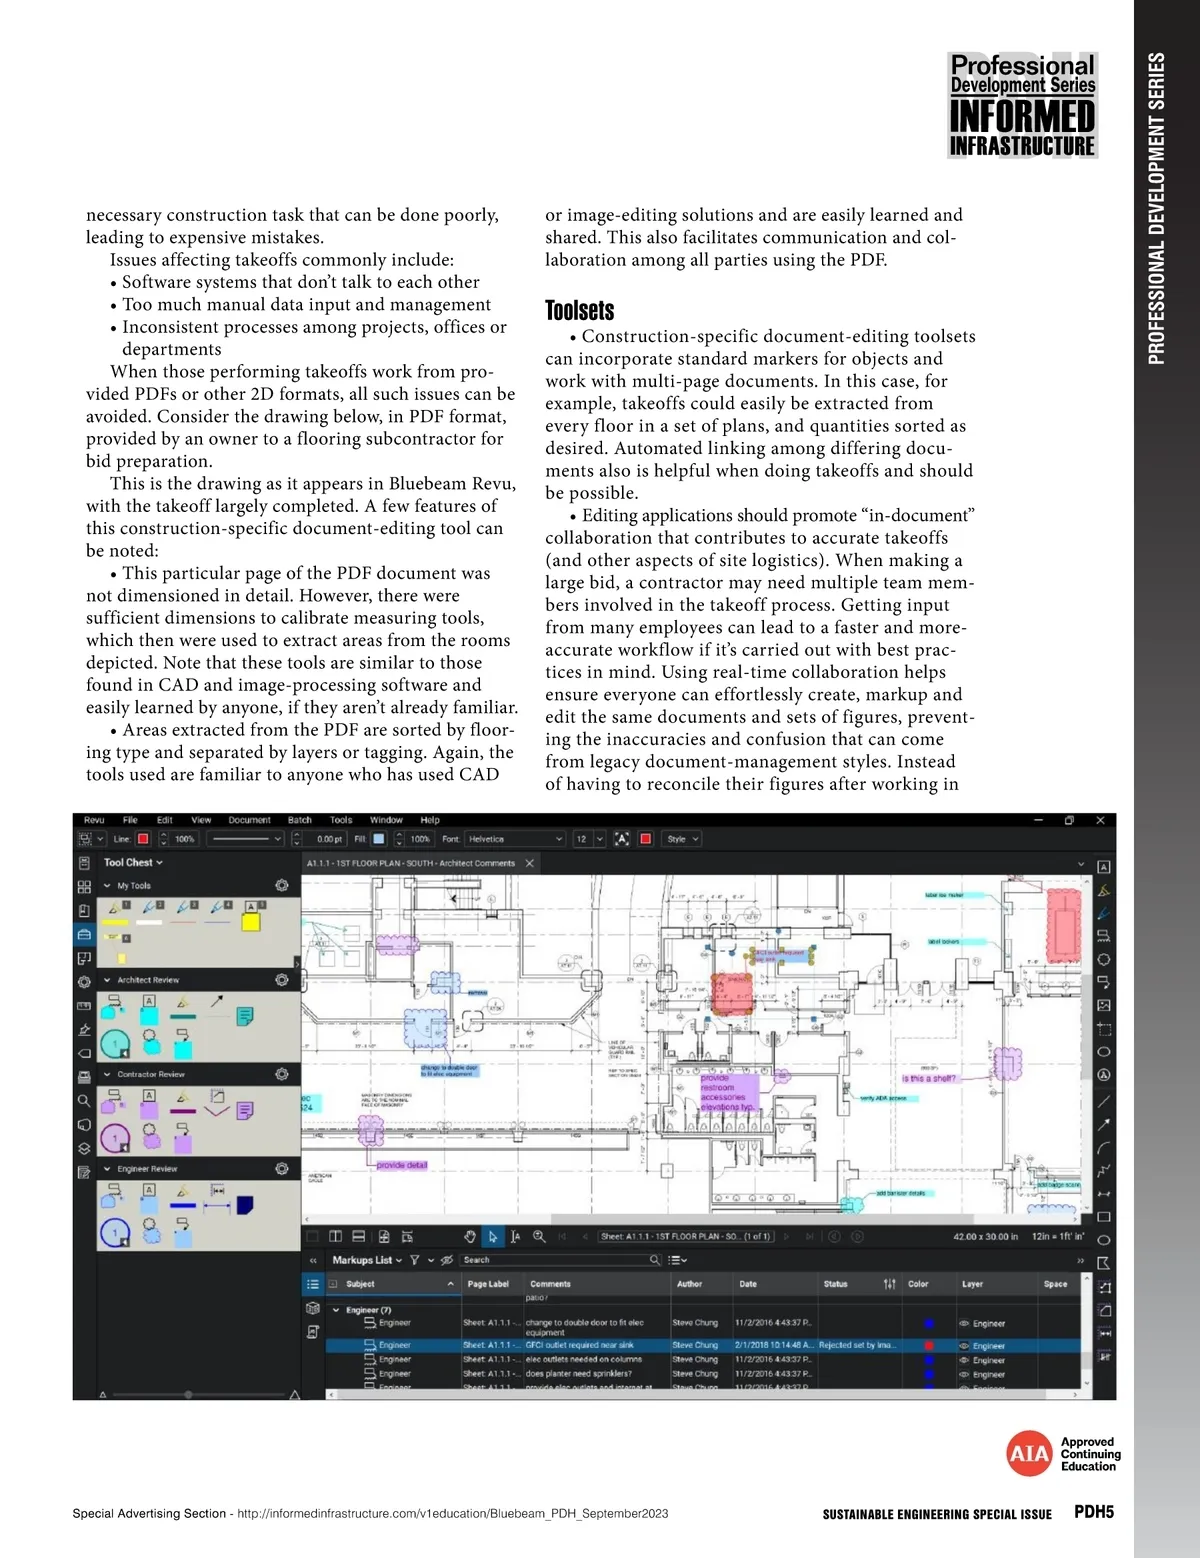Collapse the Engineer (7) markup group

coord(336,1310)
